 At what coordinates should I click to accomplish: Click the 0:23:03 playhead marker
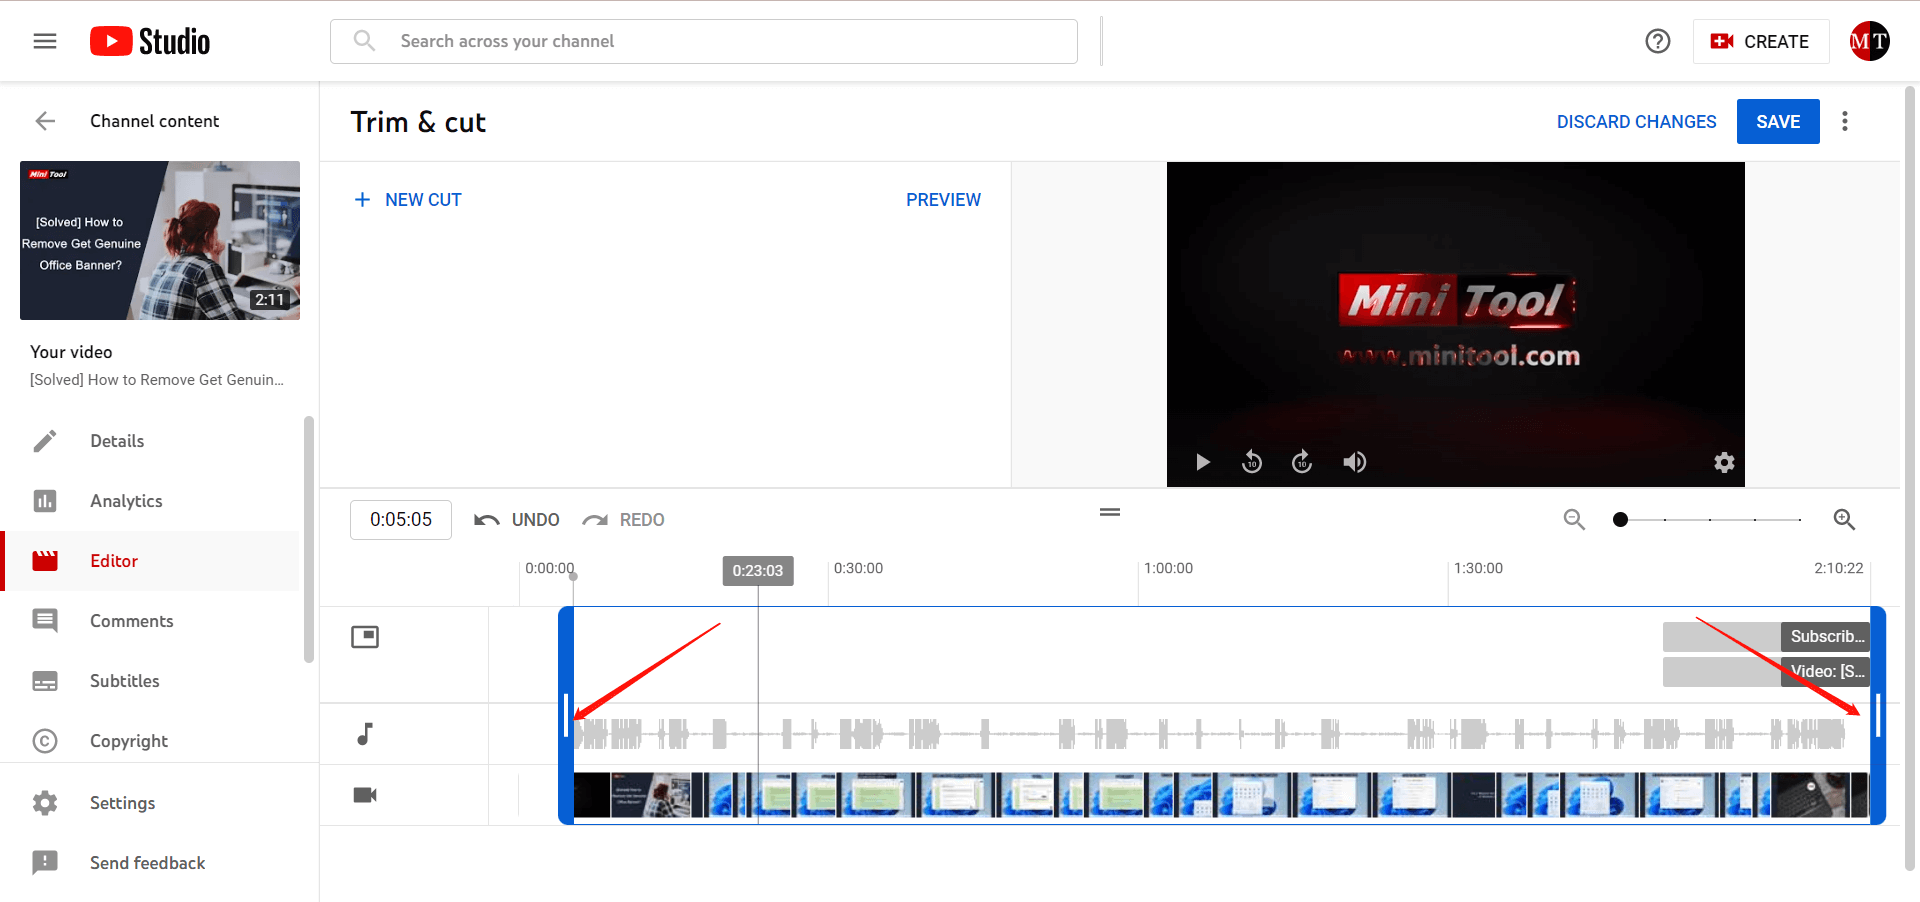[x=758, y=571]
